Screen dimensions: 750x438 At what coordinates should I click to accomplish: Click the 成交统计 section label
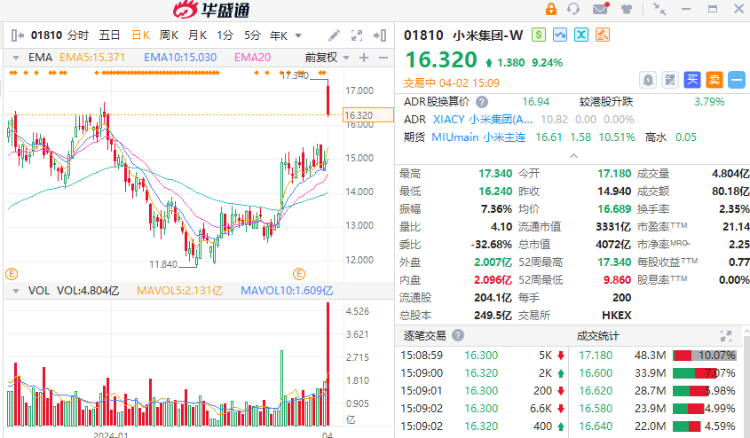coord(598,336)
